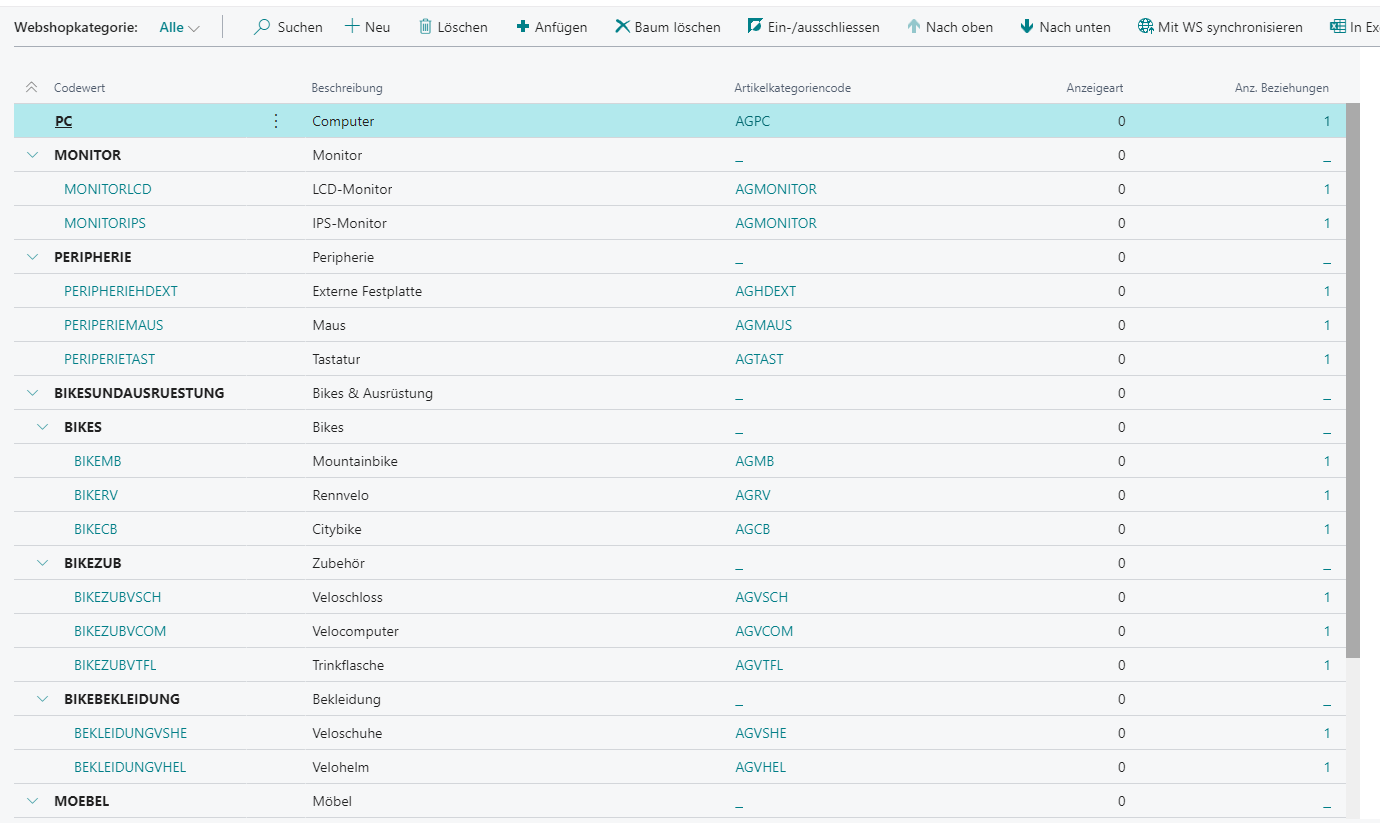The image size is (1380, 823).
Task: Collapse the MONITOR tree node
Action: click(32, 155)
